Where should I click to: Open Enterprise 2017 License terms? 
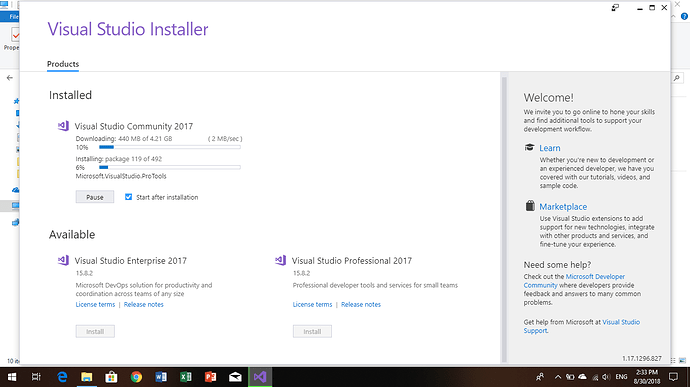(x=95, y=304)
